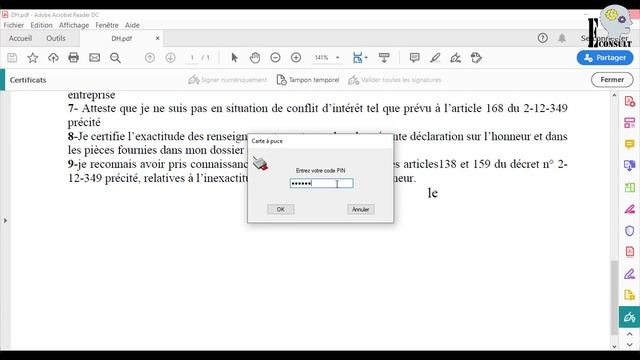Viewport: 640px width, 360px height.
Task: Select the highlighter pen tool
Action: pyautogui.click(x=435, y=58)
